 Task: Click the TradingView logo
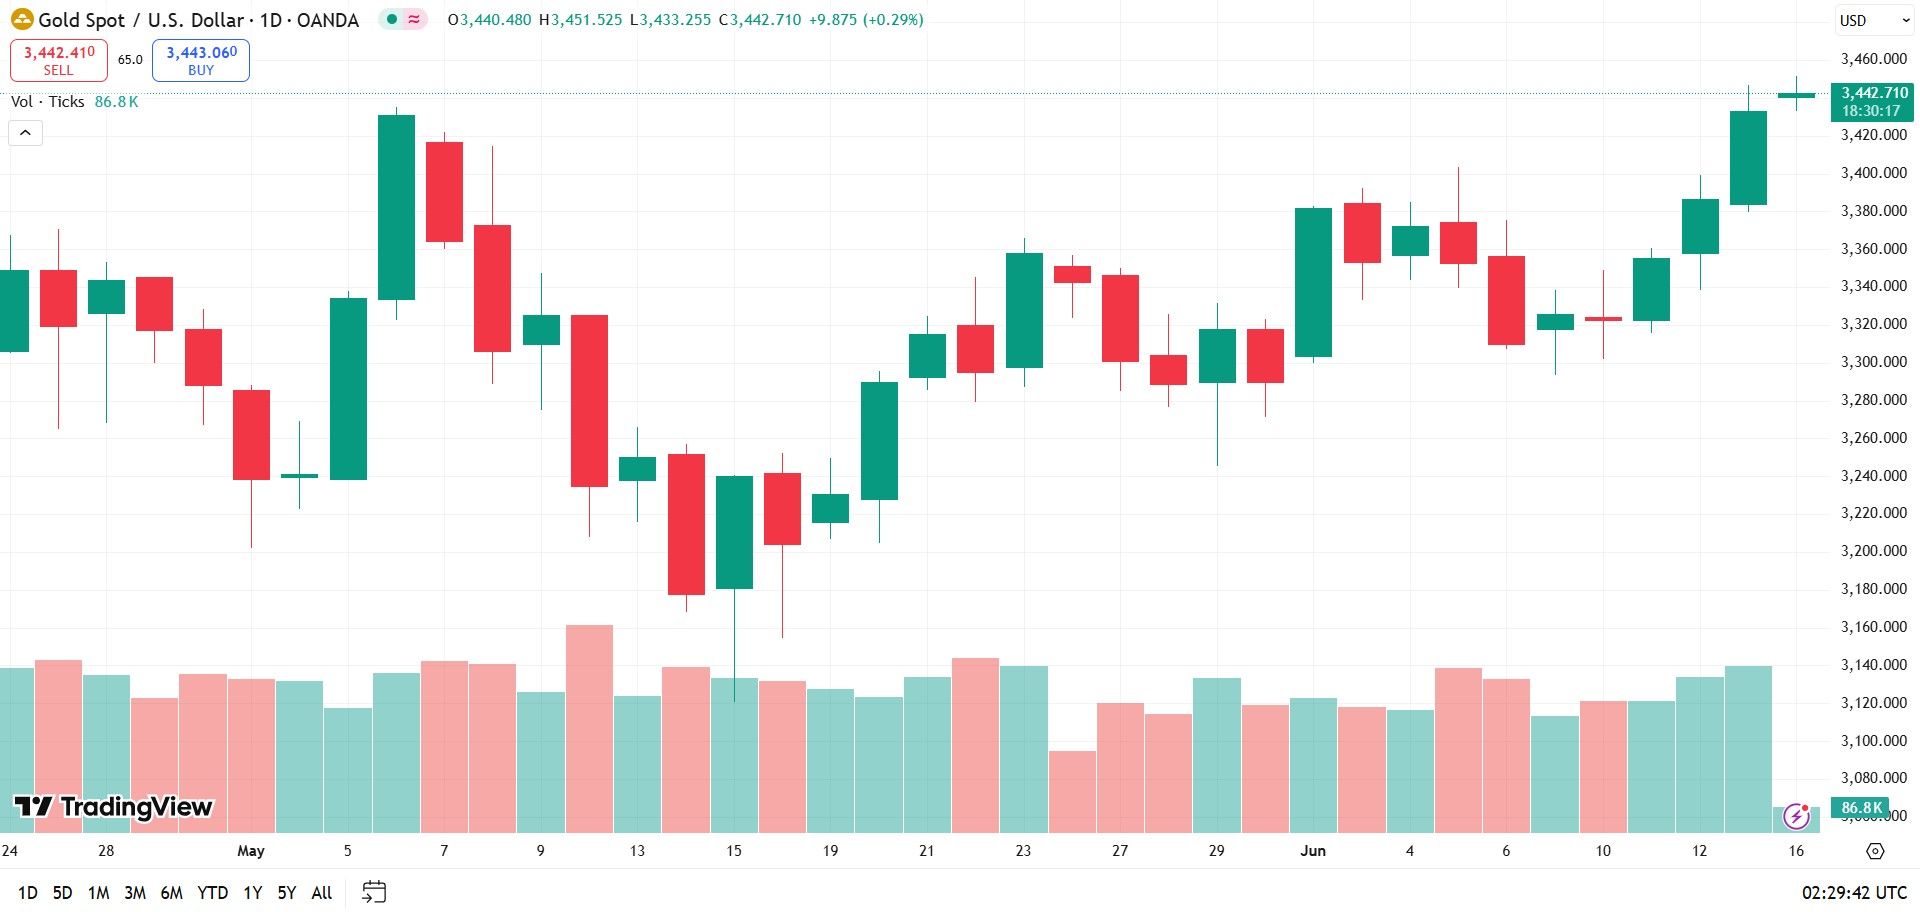coord(113,807)
